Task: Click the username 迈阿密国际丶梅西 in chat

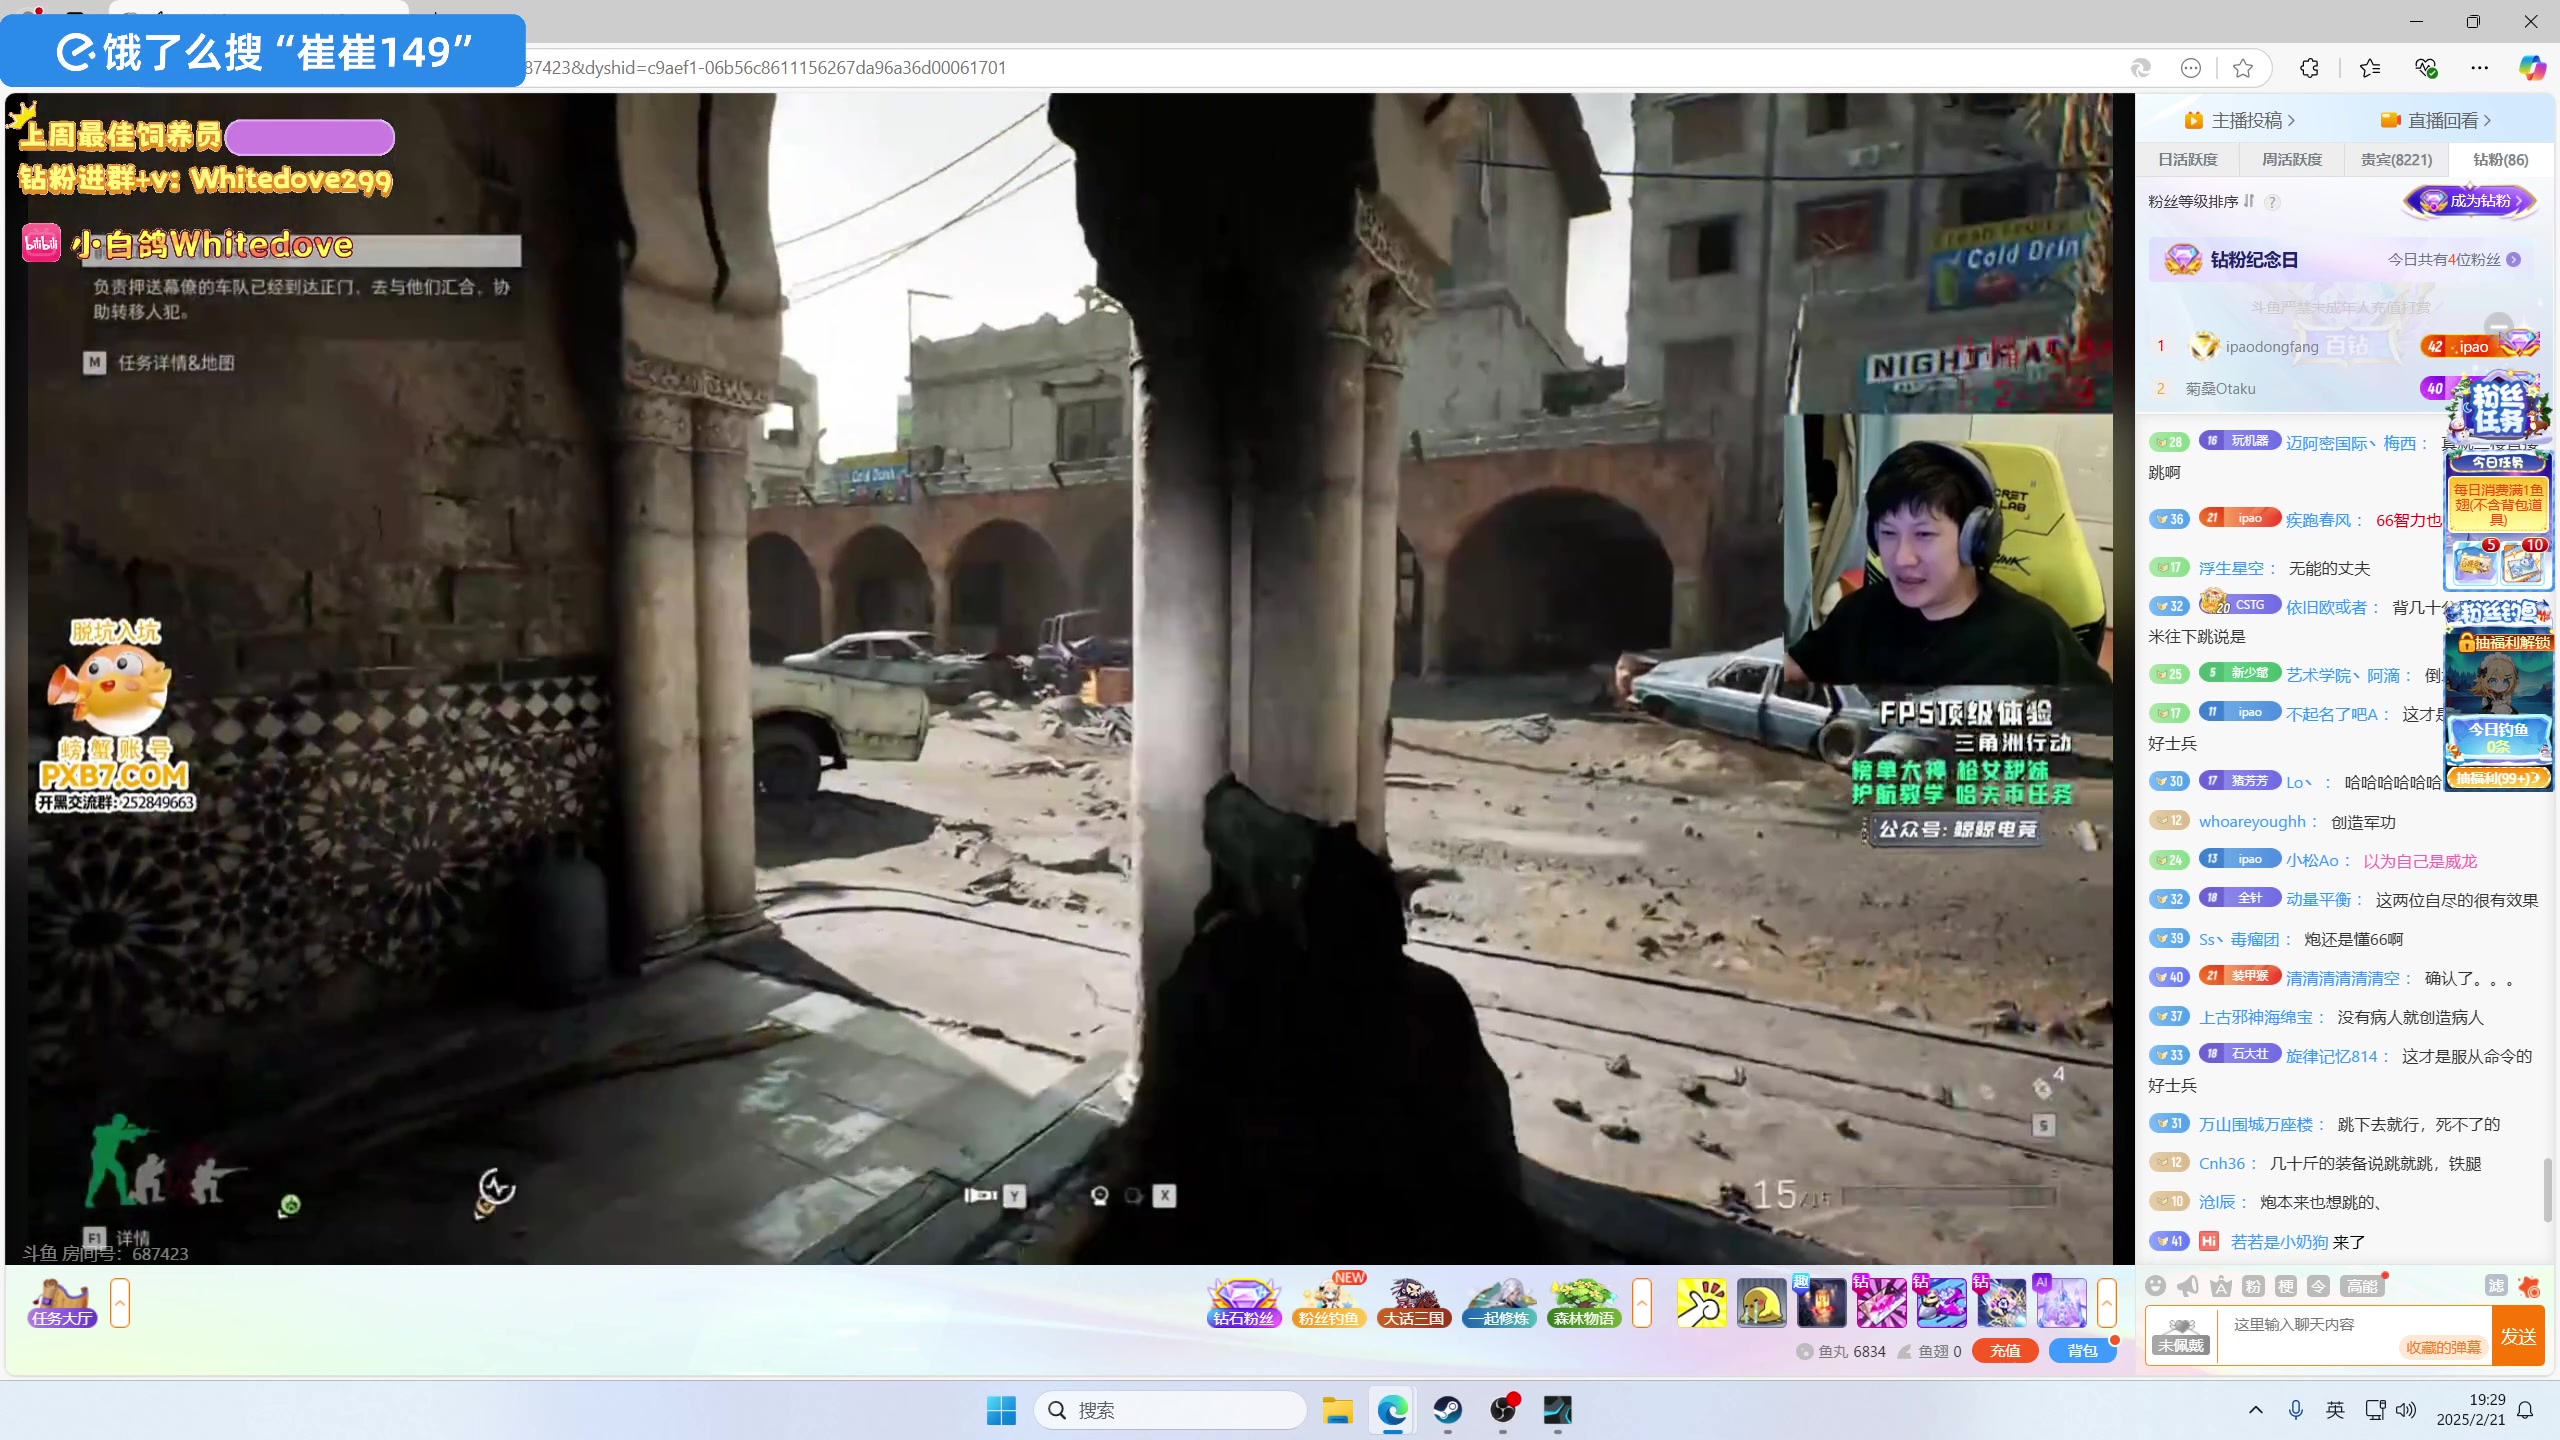Action: [2350, 443]
